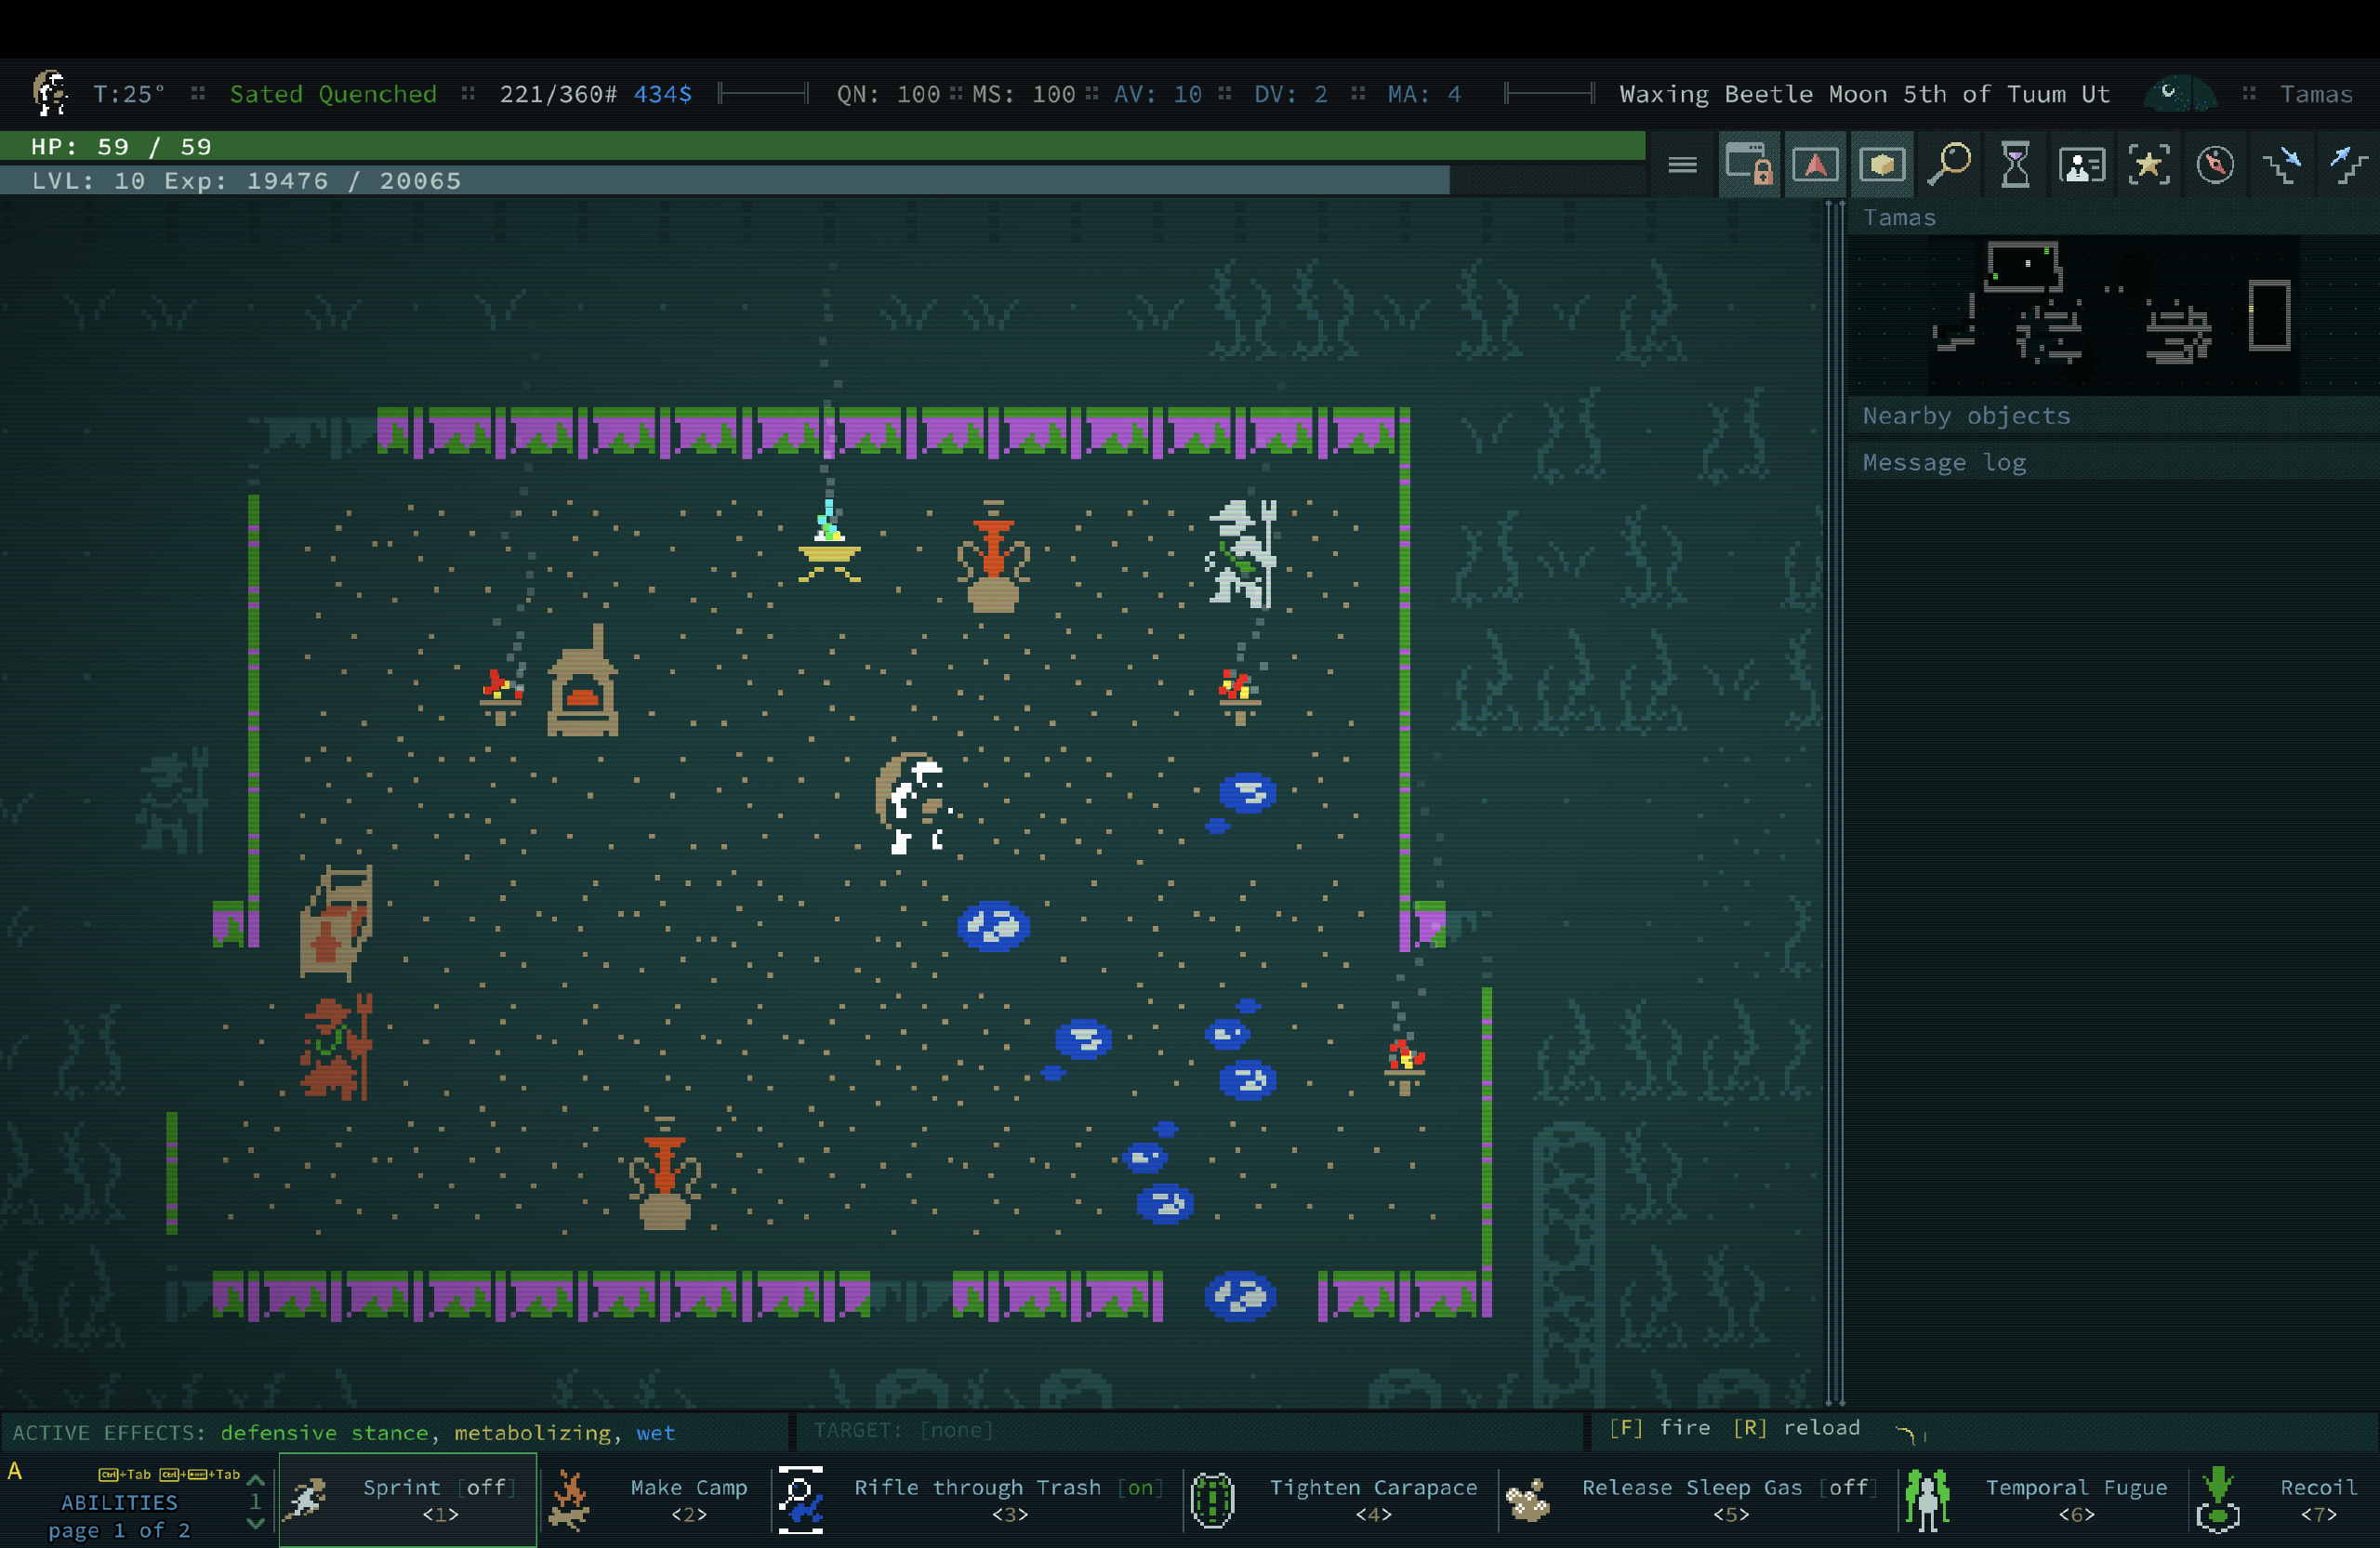
Task: Expand the Nearby objects panel
Action: point(1966,416)
